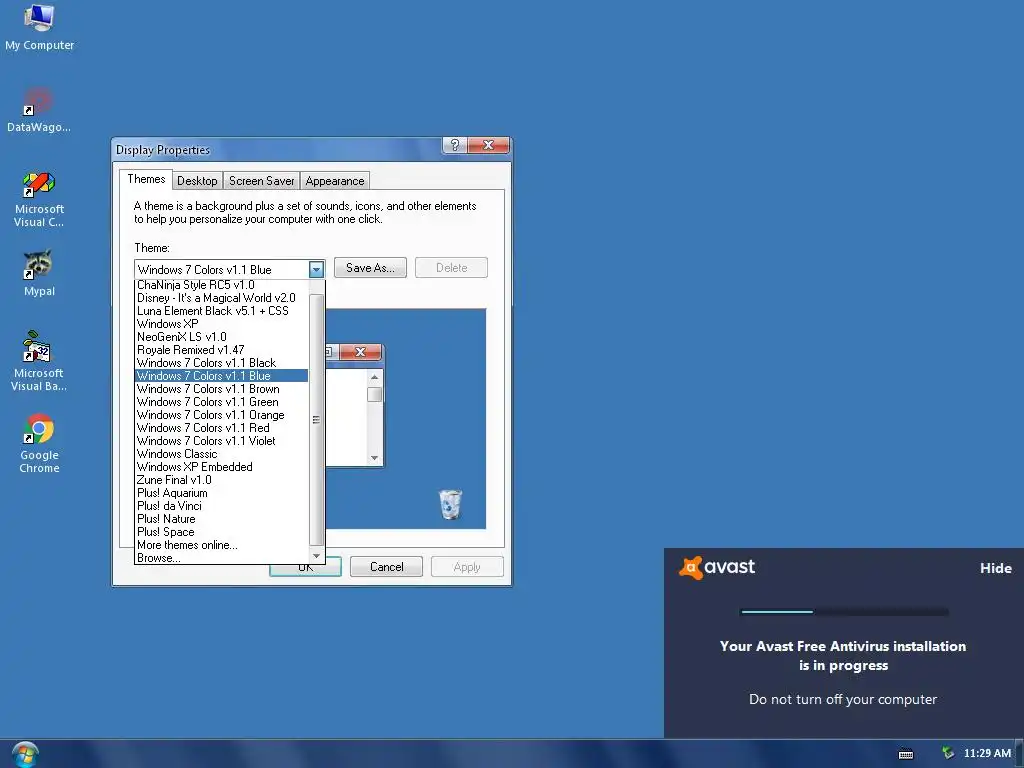The height and width of the screenshot is (768, 1024).
Task: Switch to the Desktop tab
Action: pyautogui.click(x=197, y=181)
